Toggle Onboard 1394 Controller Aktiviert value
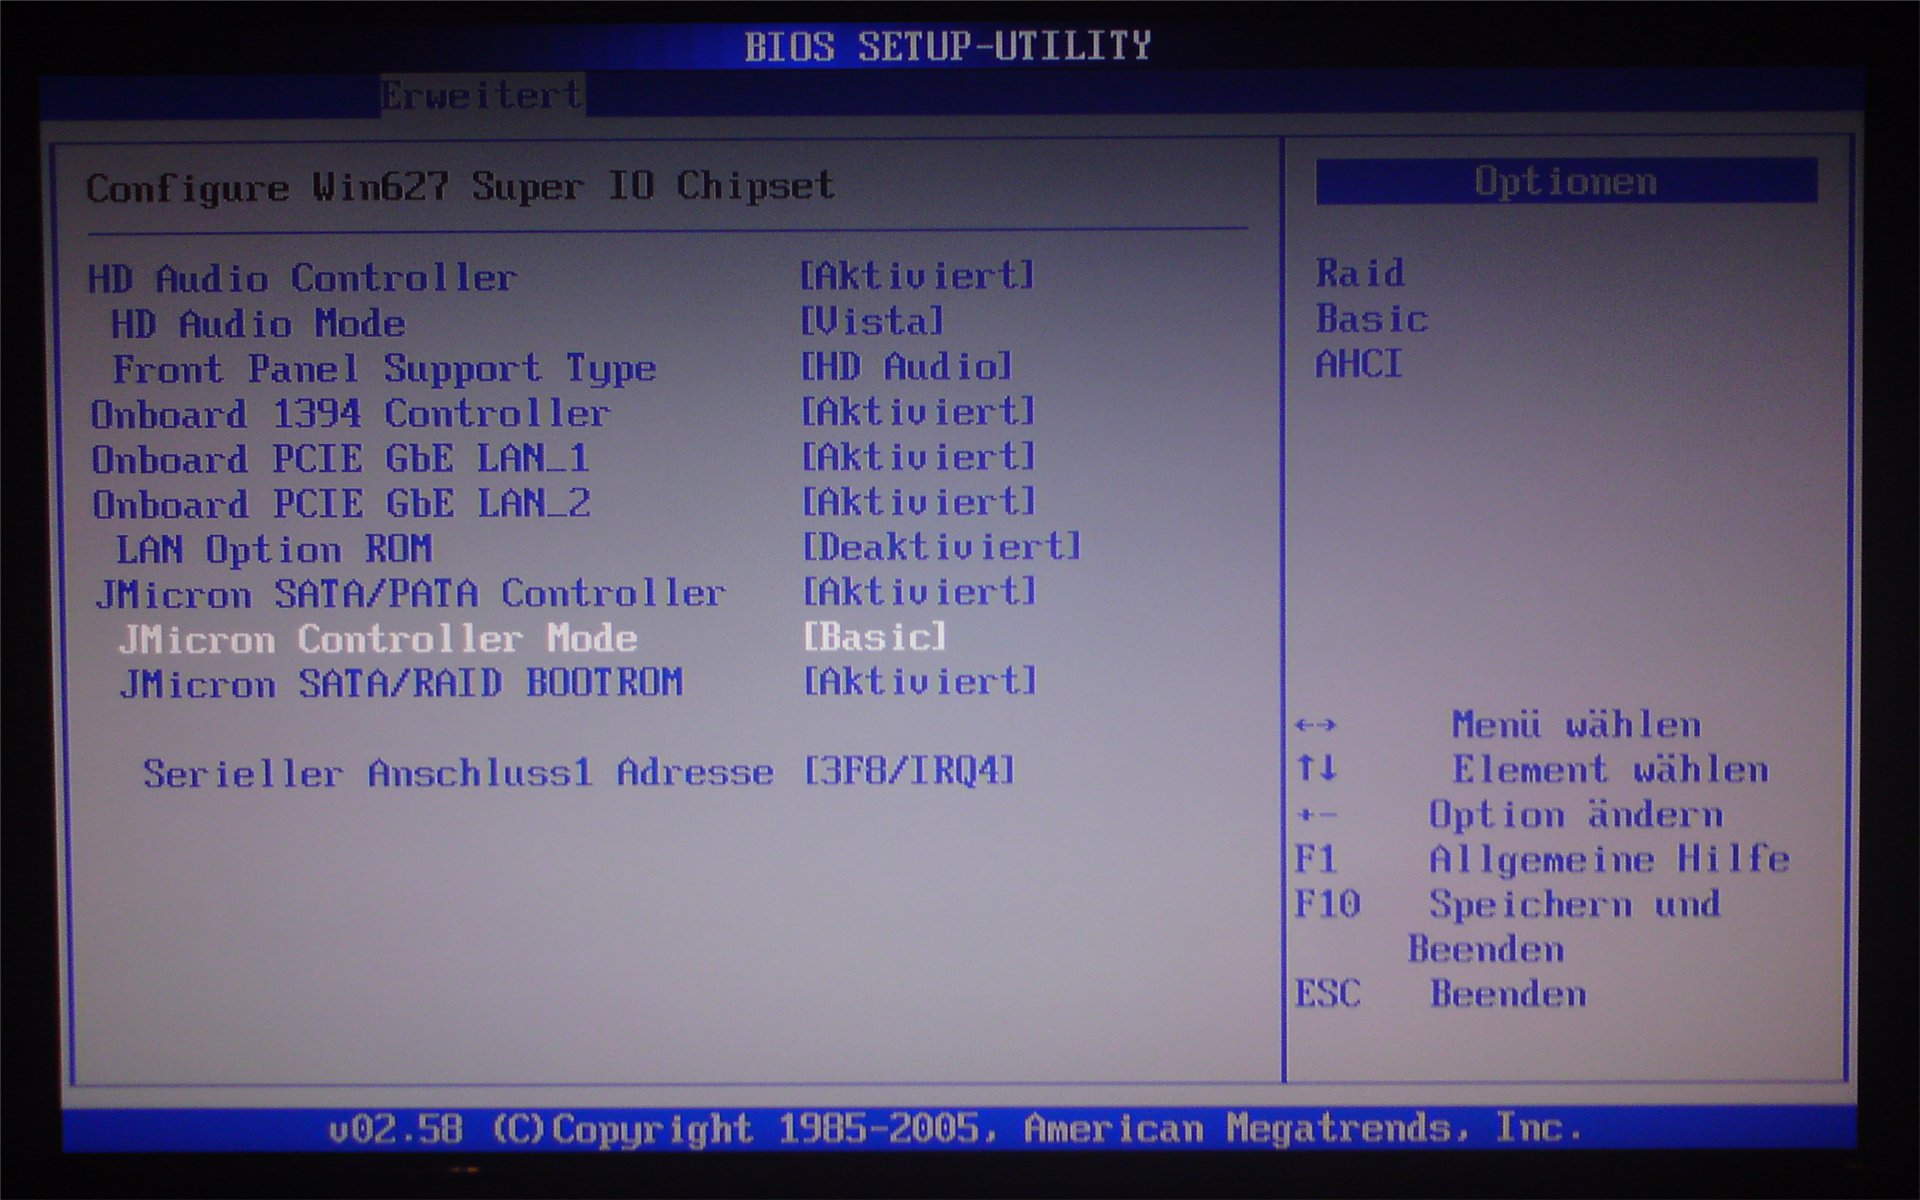 point(917,412)
